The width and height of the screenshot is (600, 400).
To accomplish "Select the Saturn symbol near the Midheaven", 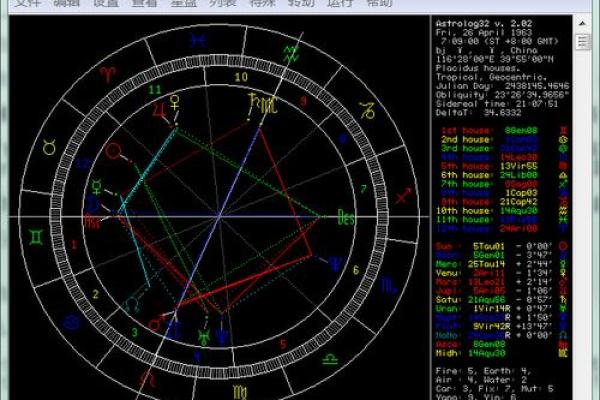I will [253, 100].
